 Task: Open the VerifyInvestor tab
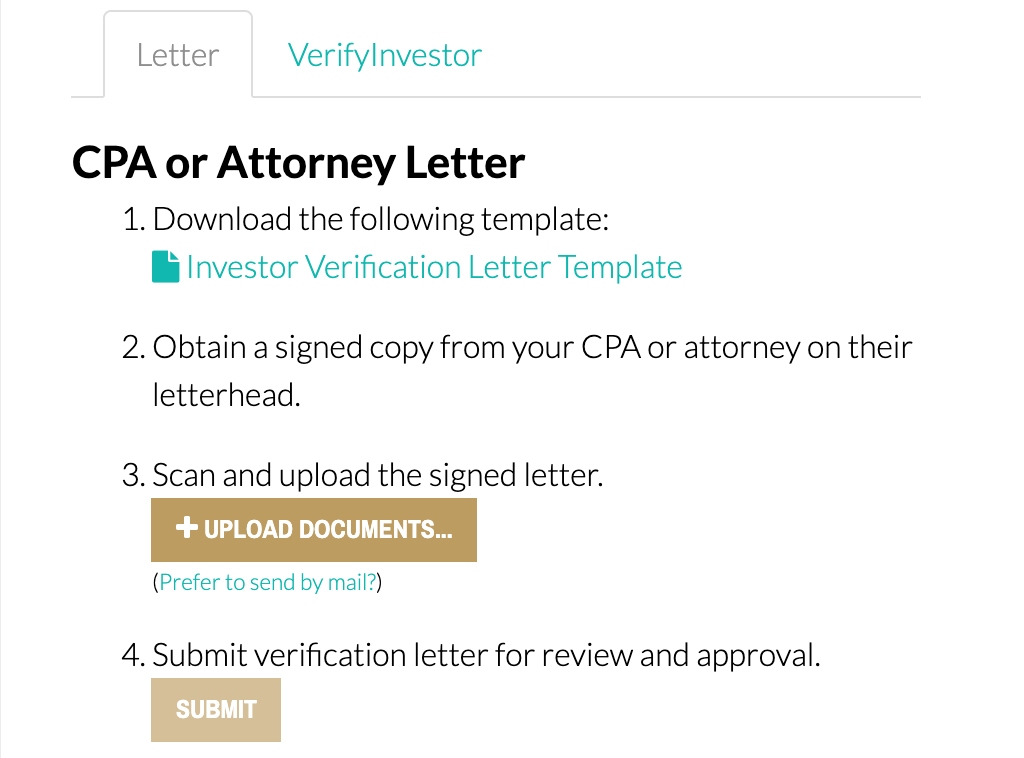(385, 55)
